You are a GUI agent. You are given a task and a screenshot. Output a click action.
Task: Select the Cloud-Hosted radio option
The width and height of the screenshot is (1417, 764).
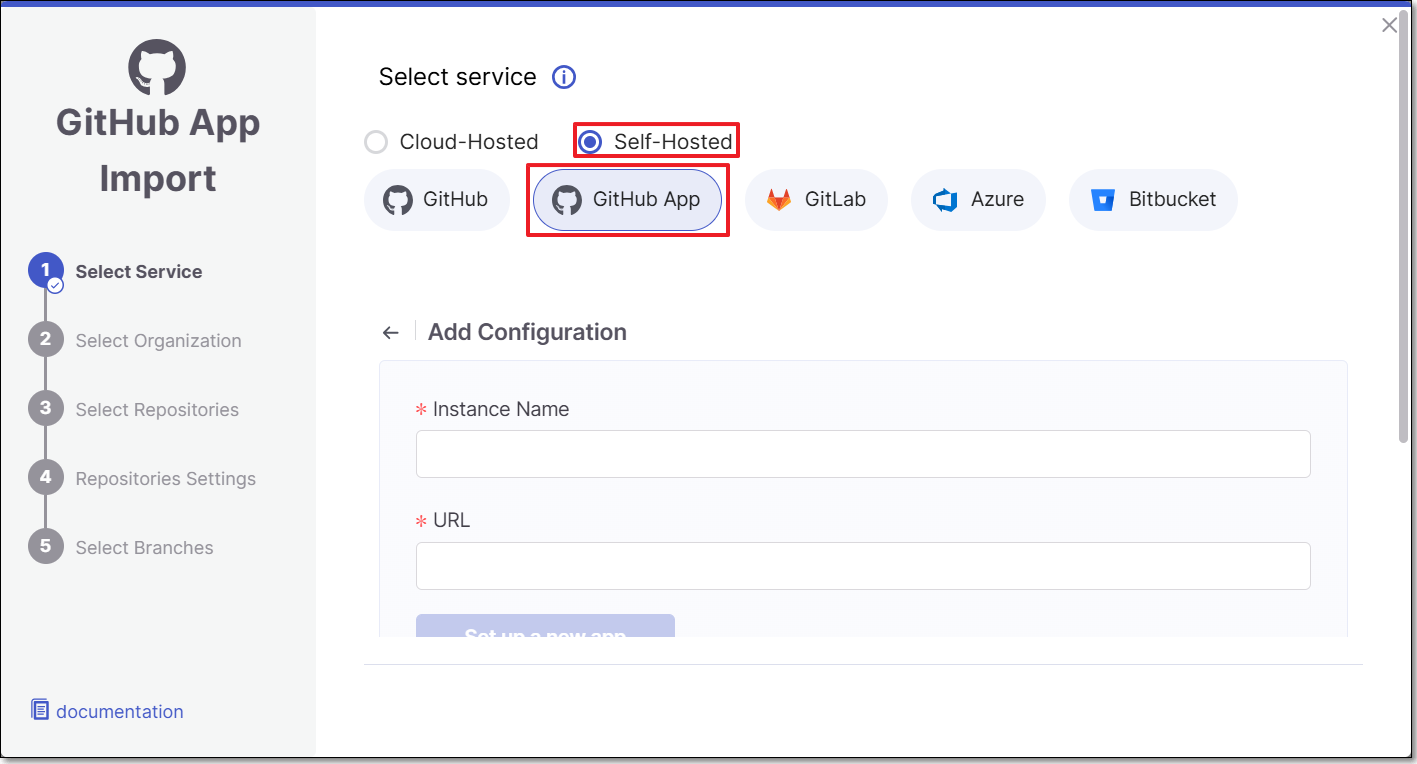coord(376,142)
